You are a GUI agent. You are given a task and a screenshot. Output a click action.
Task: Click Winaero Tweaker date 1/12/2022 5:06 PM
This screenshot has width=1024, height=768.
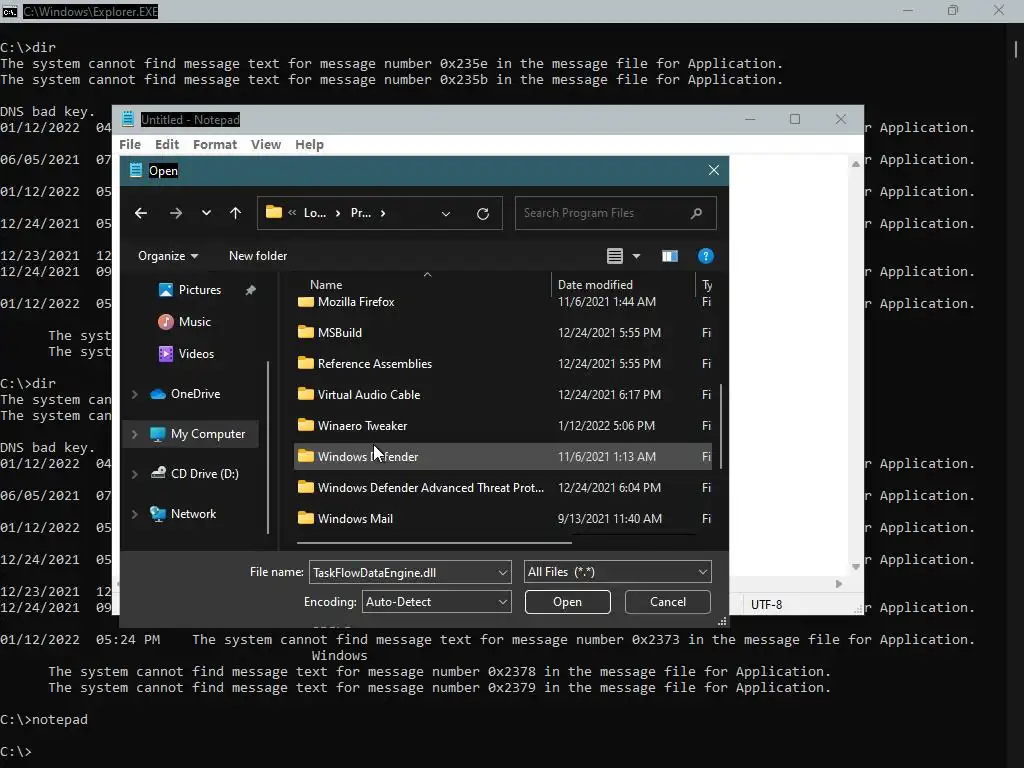coord(606,426)
